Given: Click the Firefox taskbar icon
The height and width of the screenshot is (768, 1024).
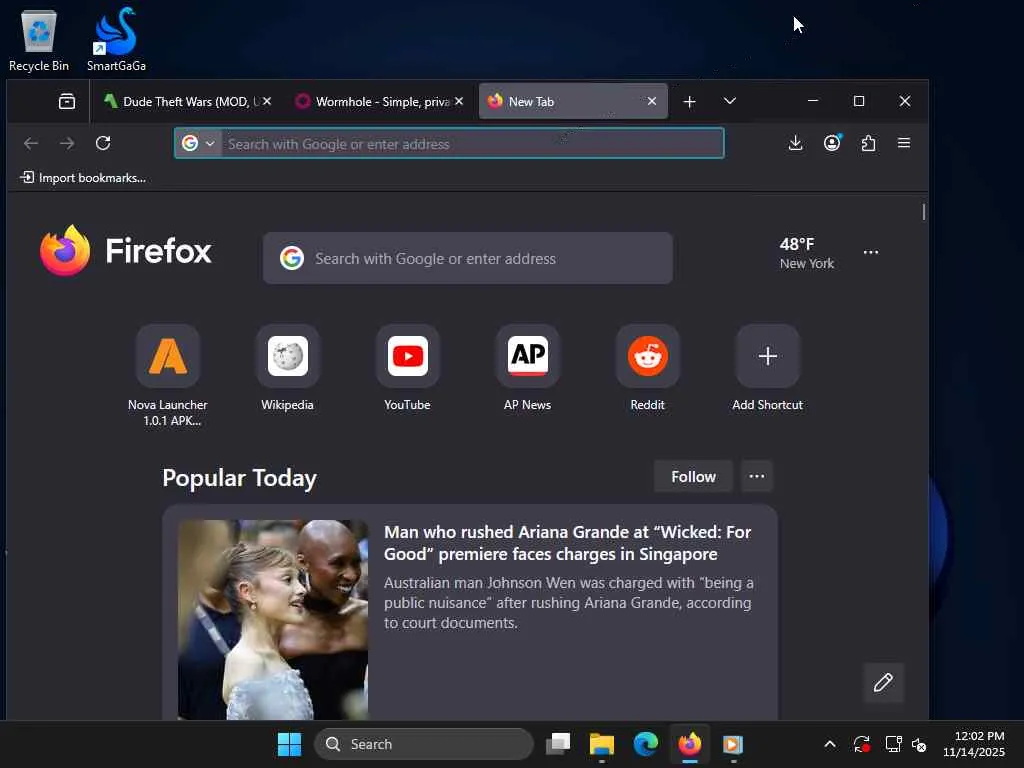Looking at the screenshot, I should pos(690,744).
